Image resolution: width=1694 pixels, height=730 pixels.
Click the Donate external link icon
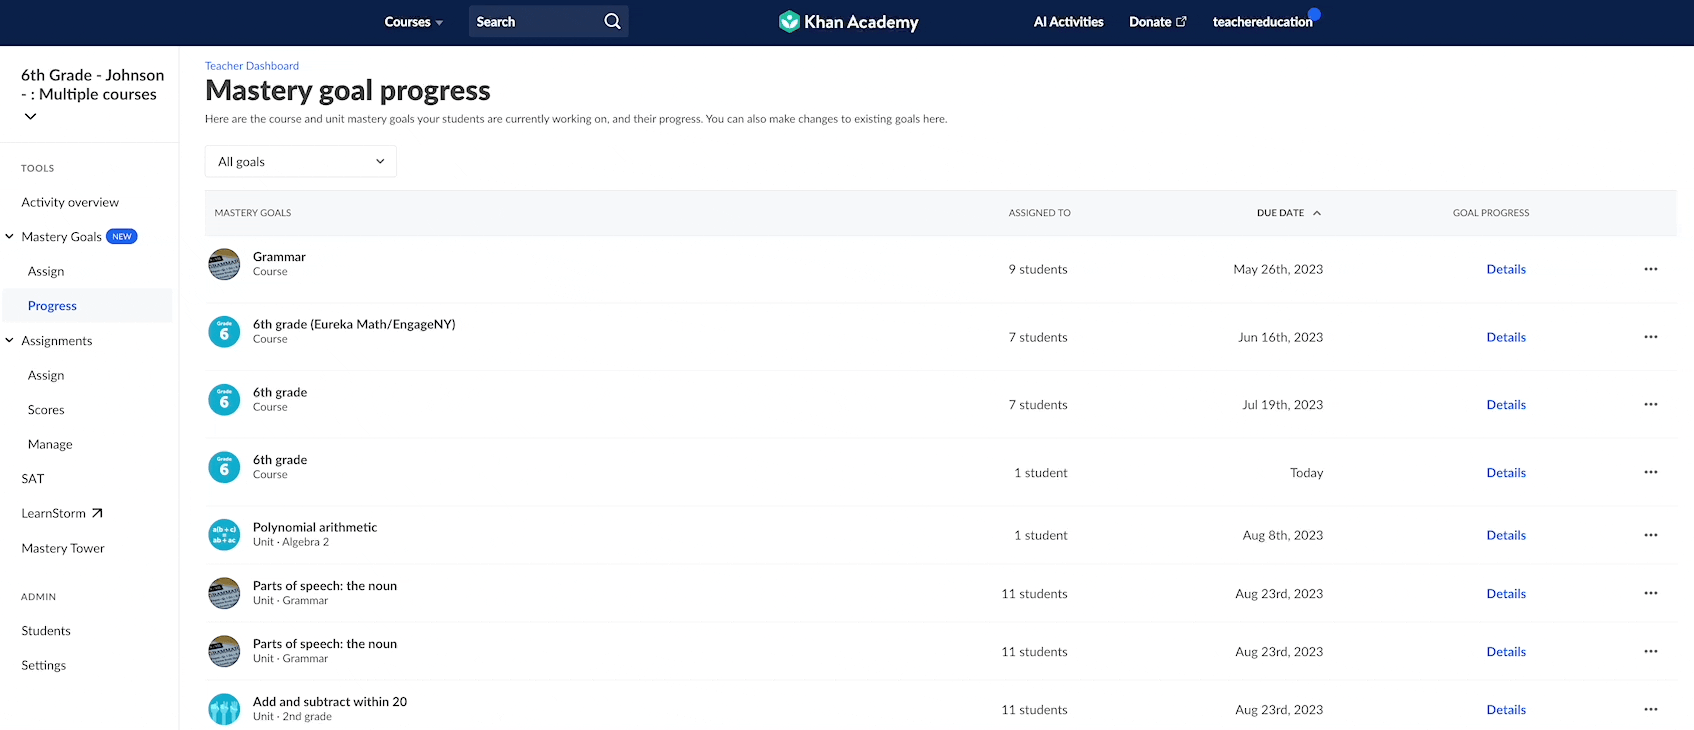[x=1181, y=21]
